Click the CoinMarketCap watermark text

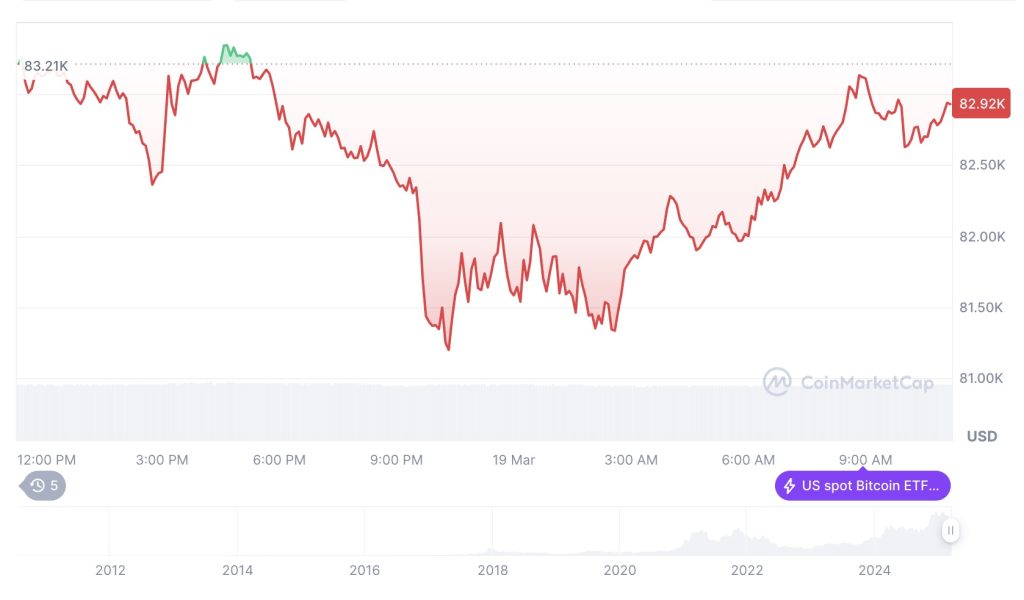point(867,383)
